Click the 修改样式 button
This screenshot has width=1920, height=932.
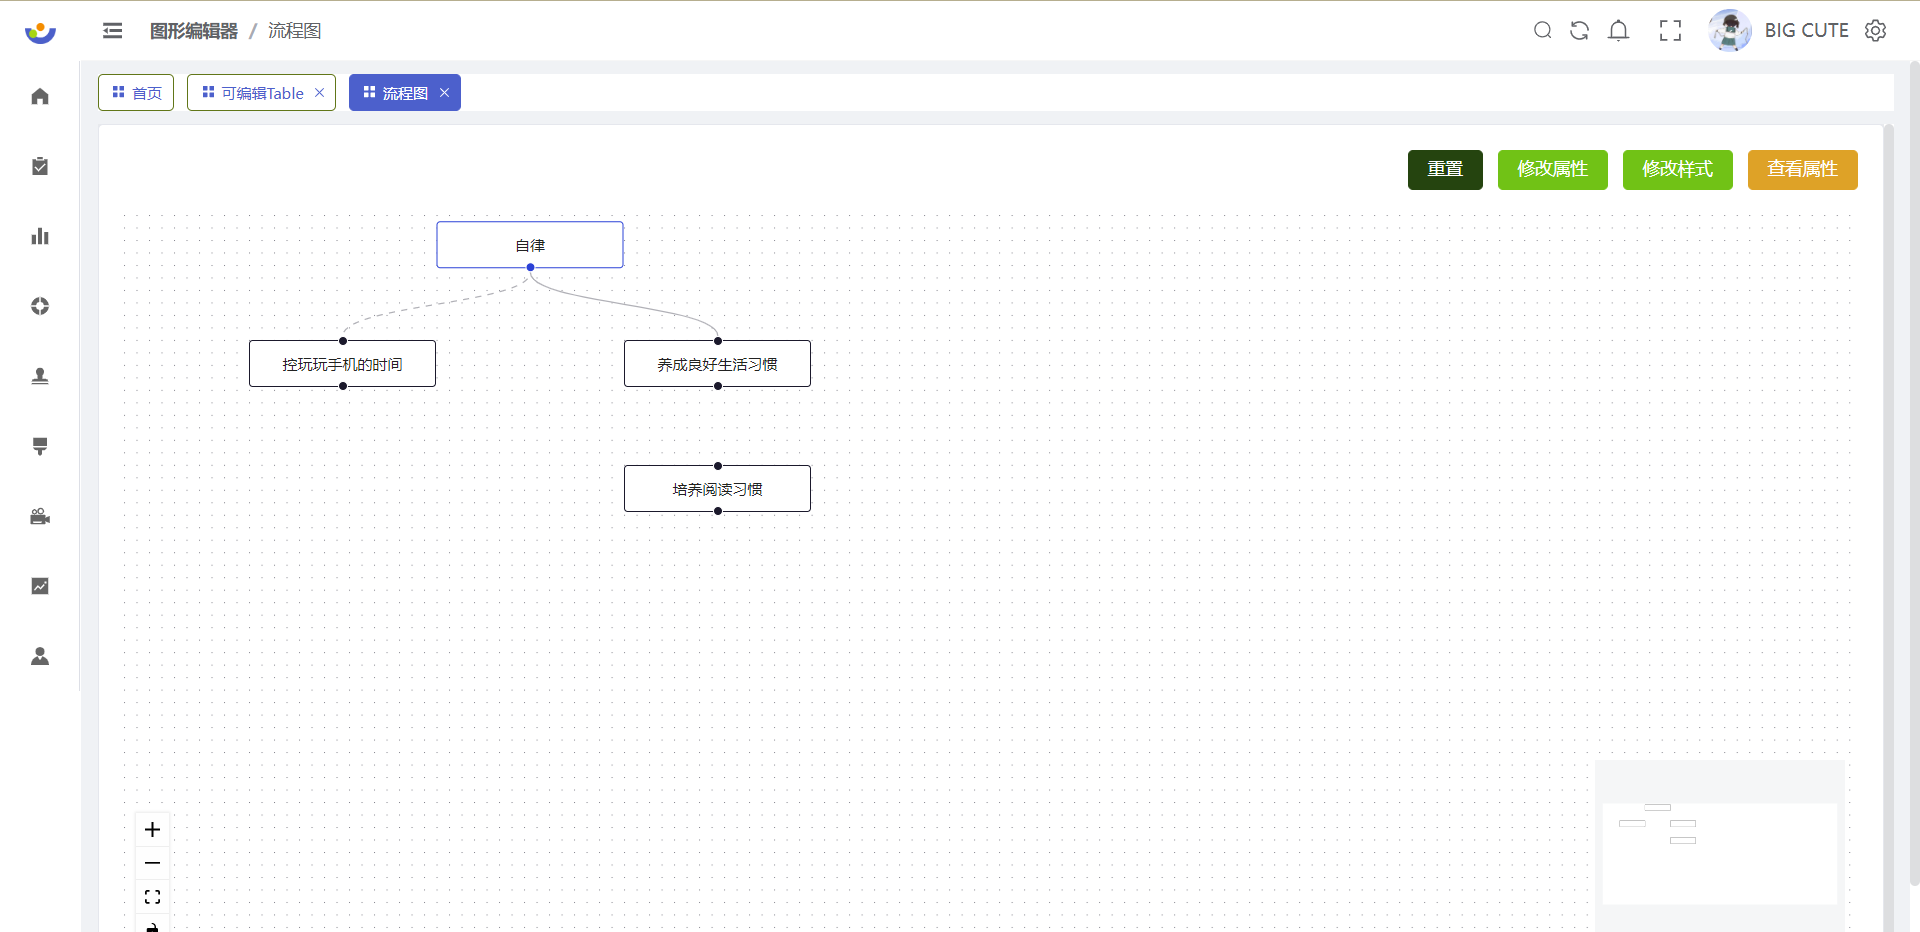pos(1677,169)
